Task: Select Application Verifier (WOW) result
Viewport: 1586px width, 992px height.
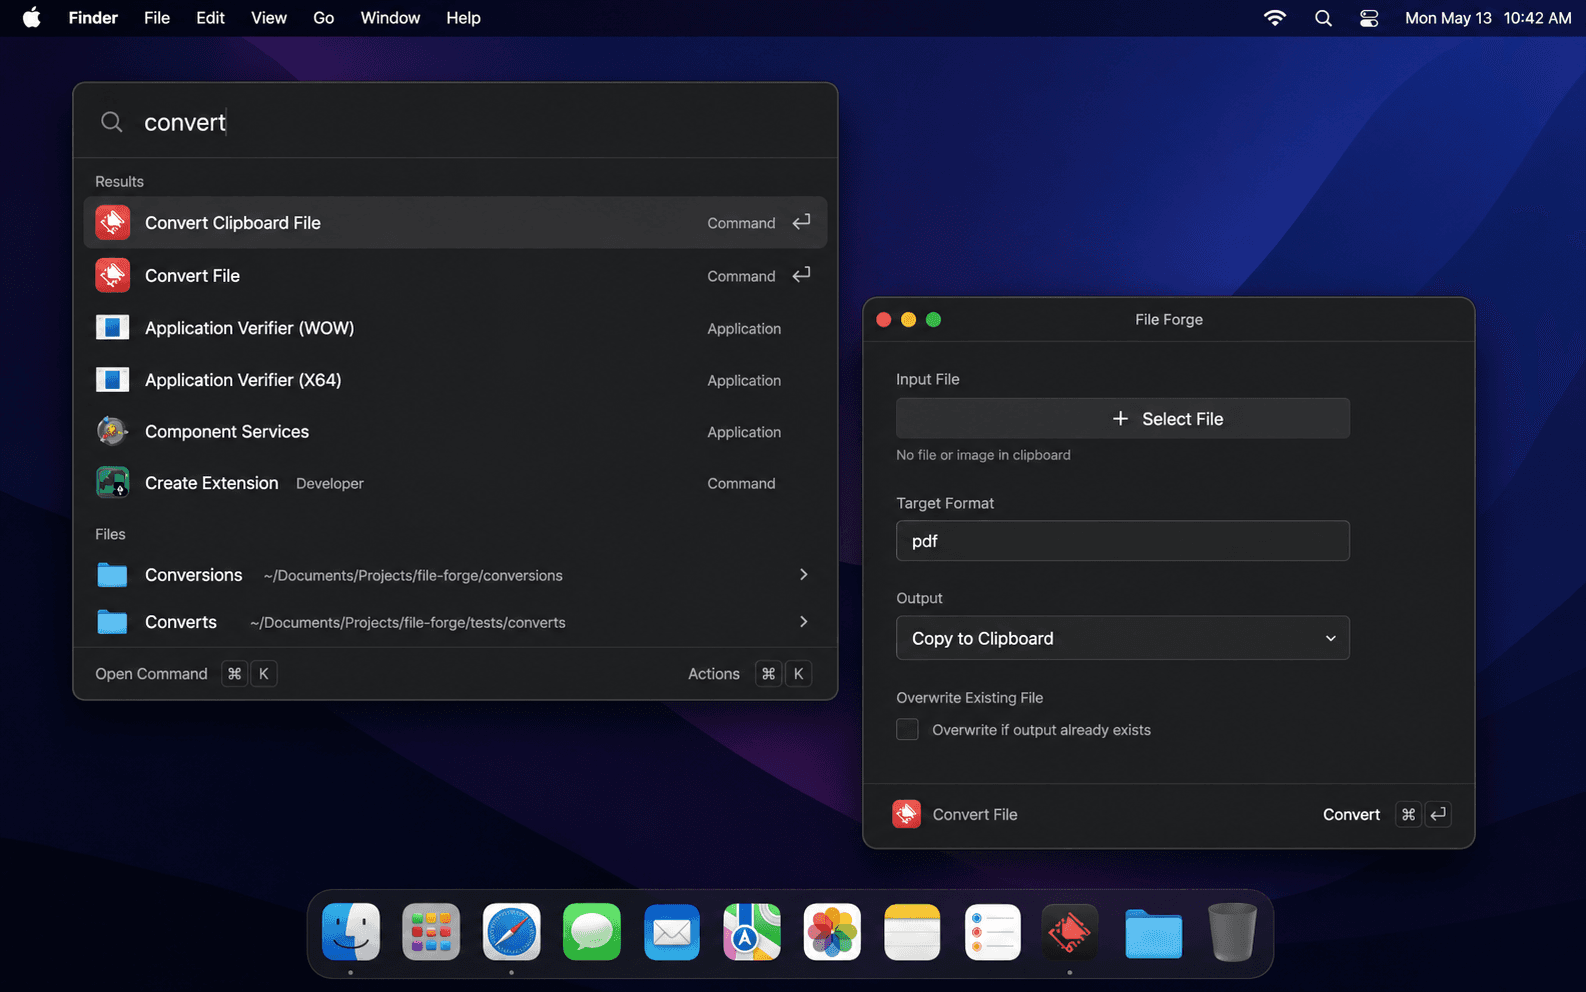Action: pos(455,327)
